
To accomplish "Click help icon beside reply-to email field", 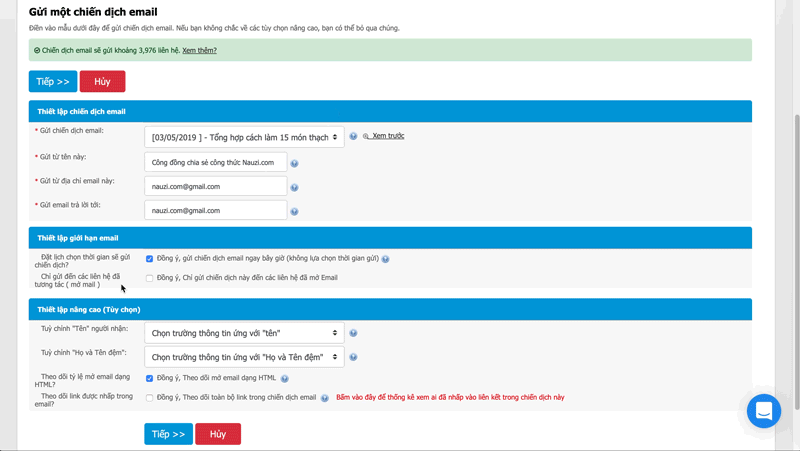I will tap(294, 211).
